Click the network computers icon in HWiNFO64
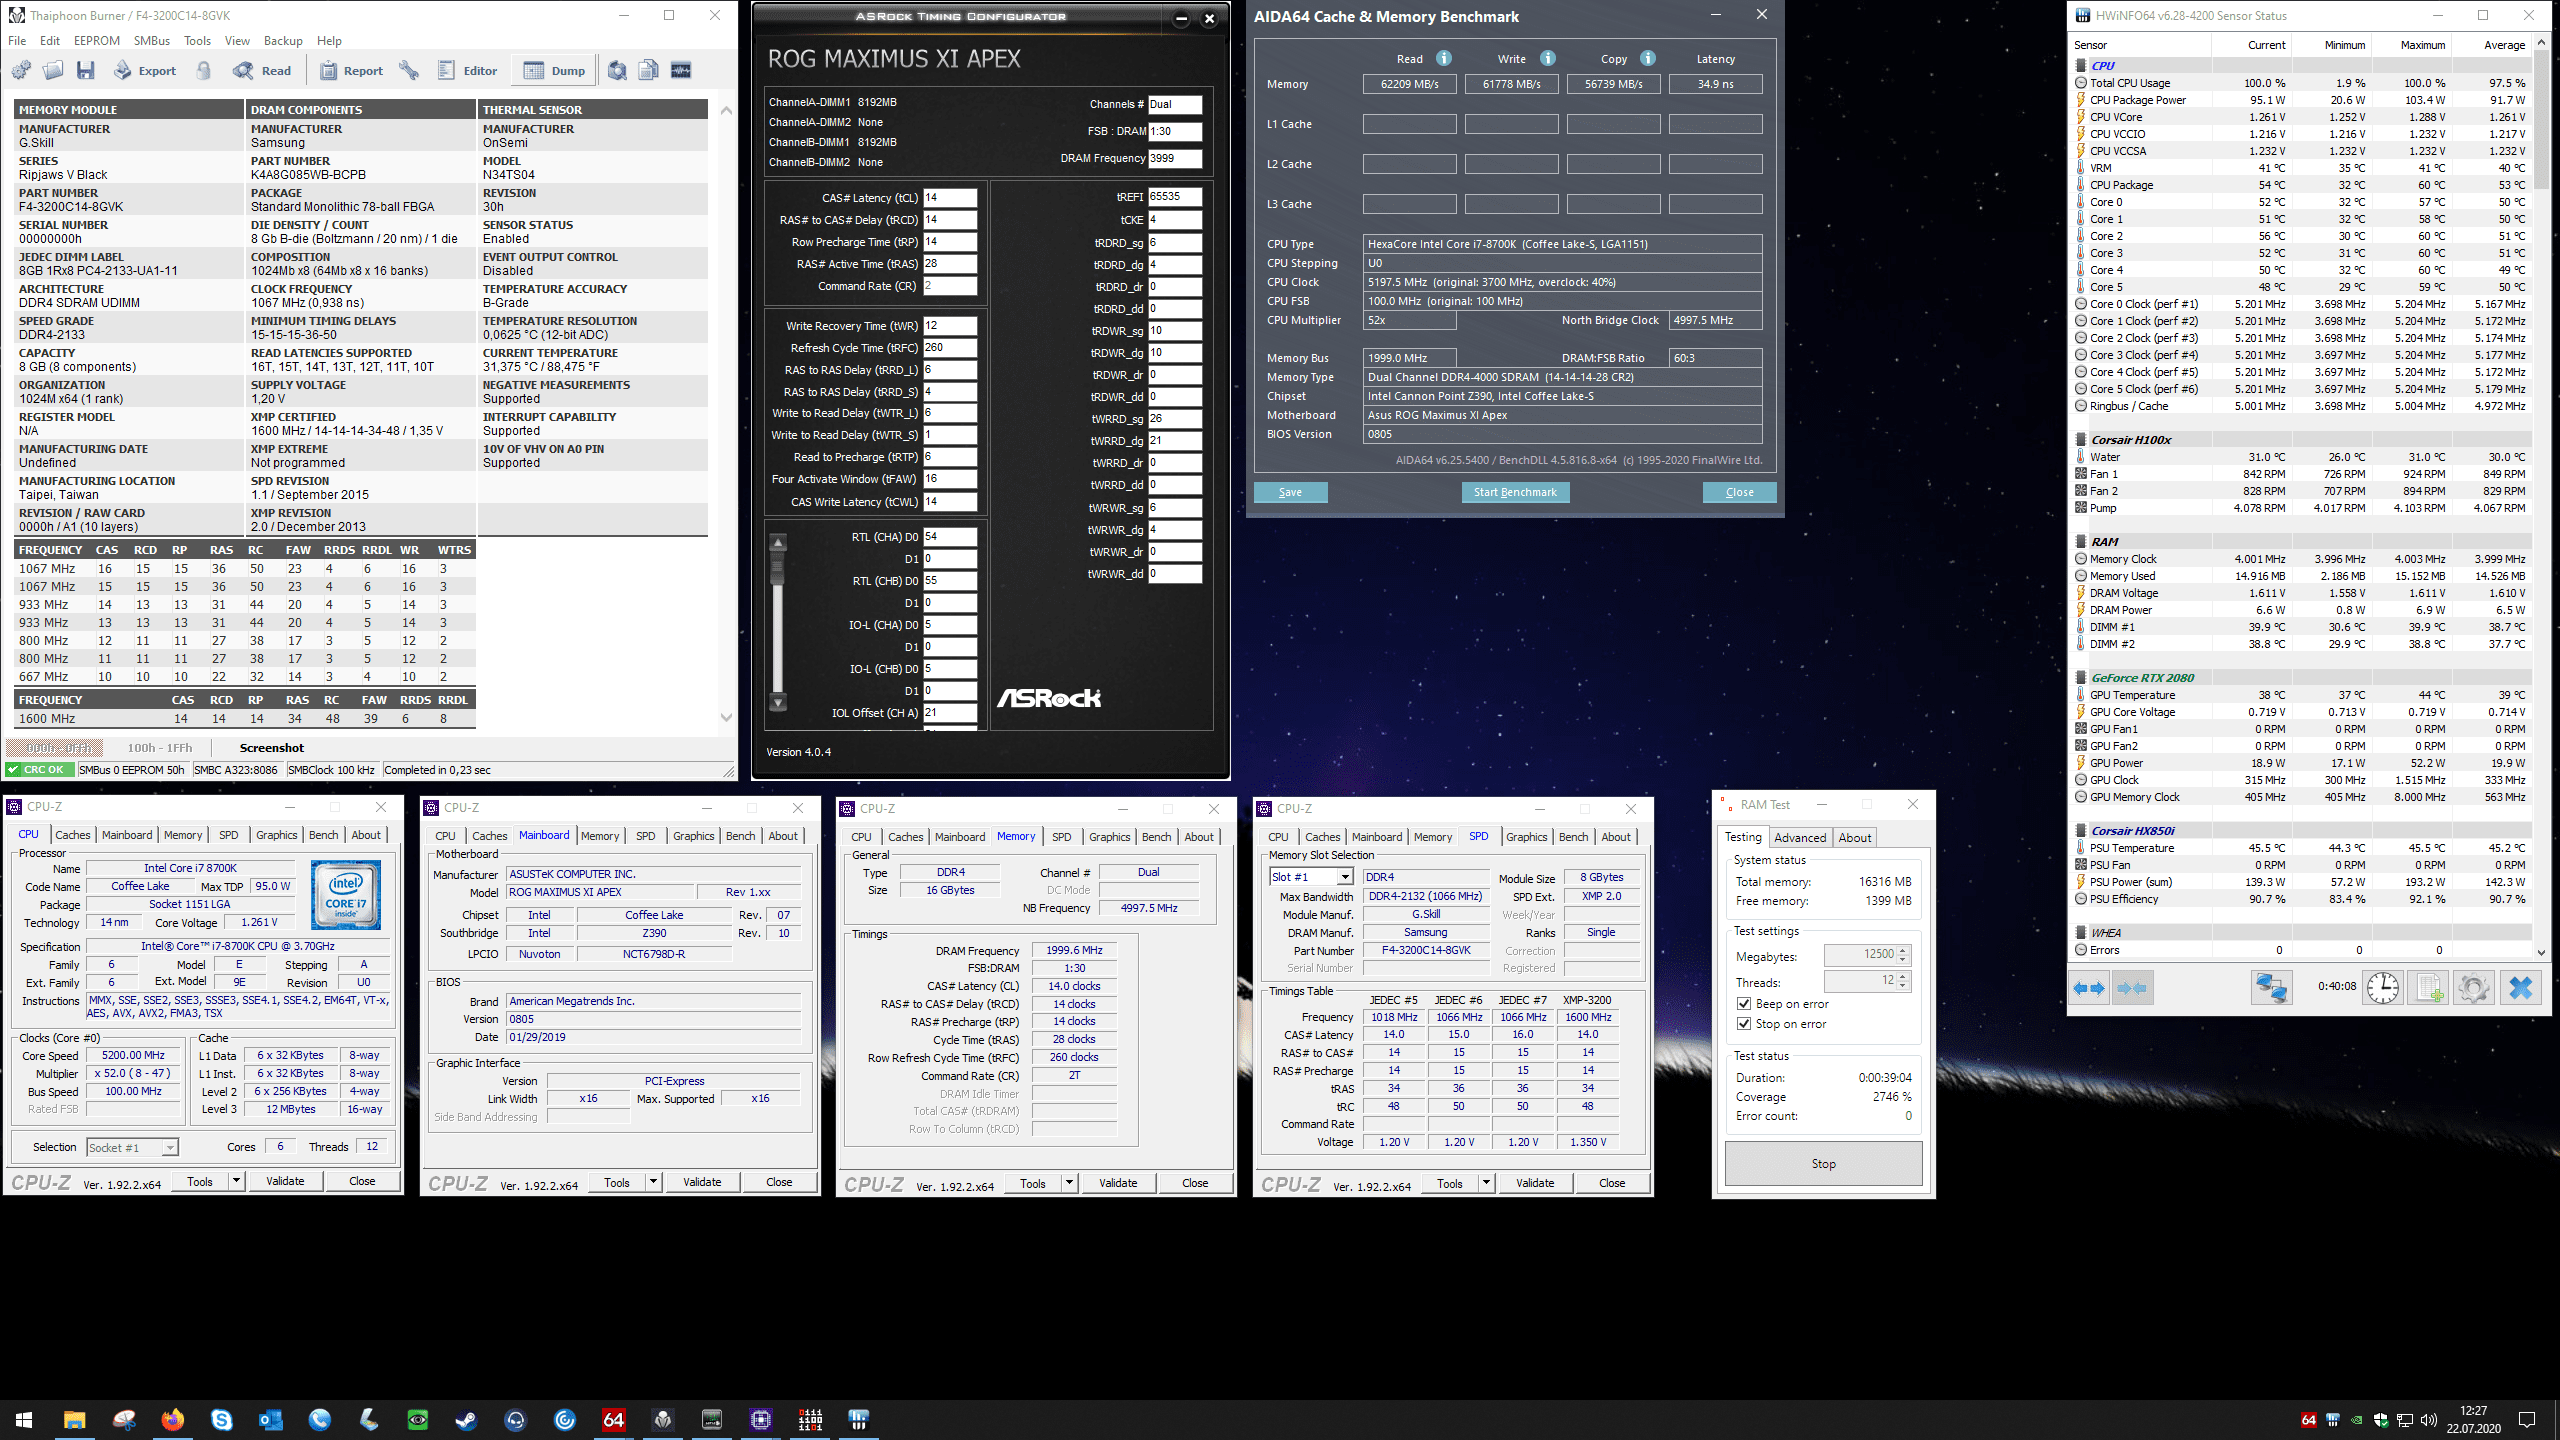 (2271, 988)
